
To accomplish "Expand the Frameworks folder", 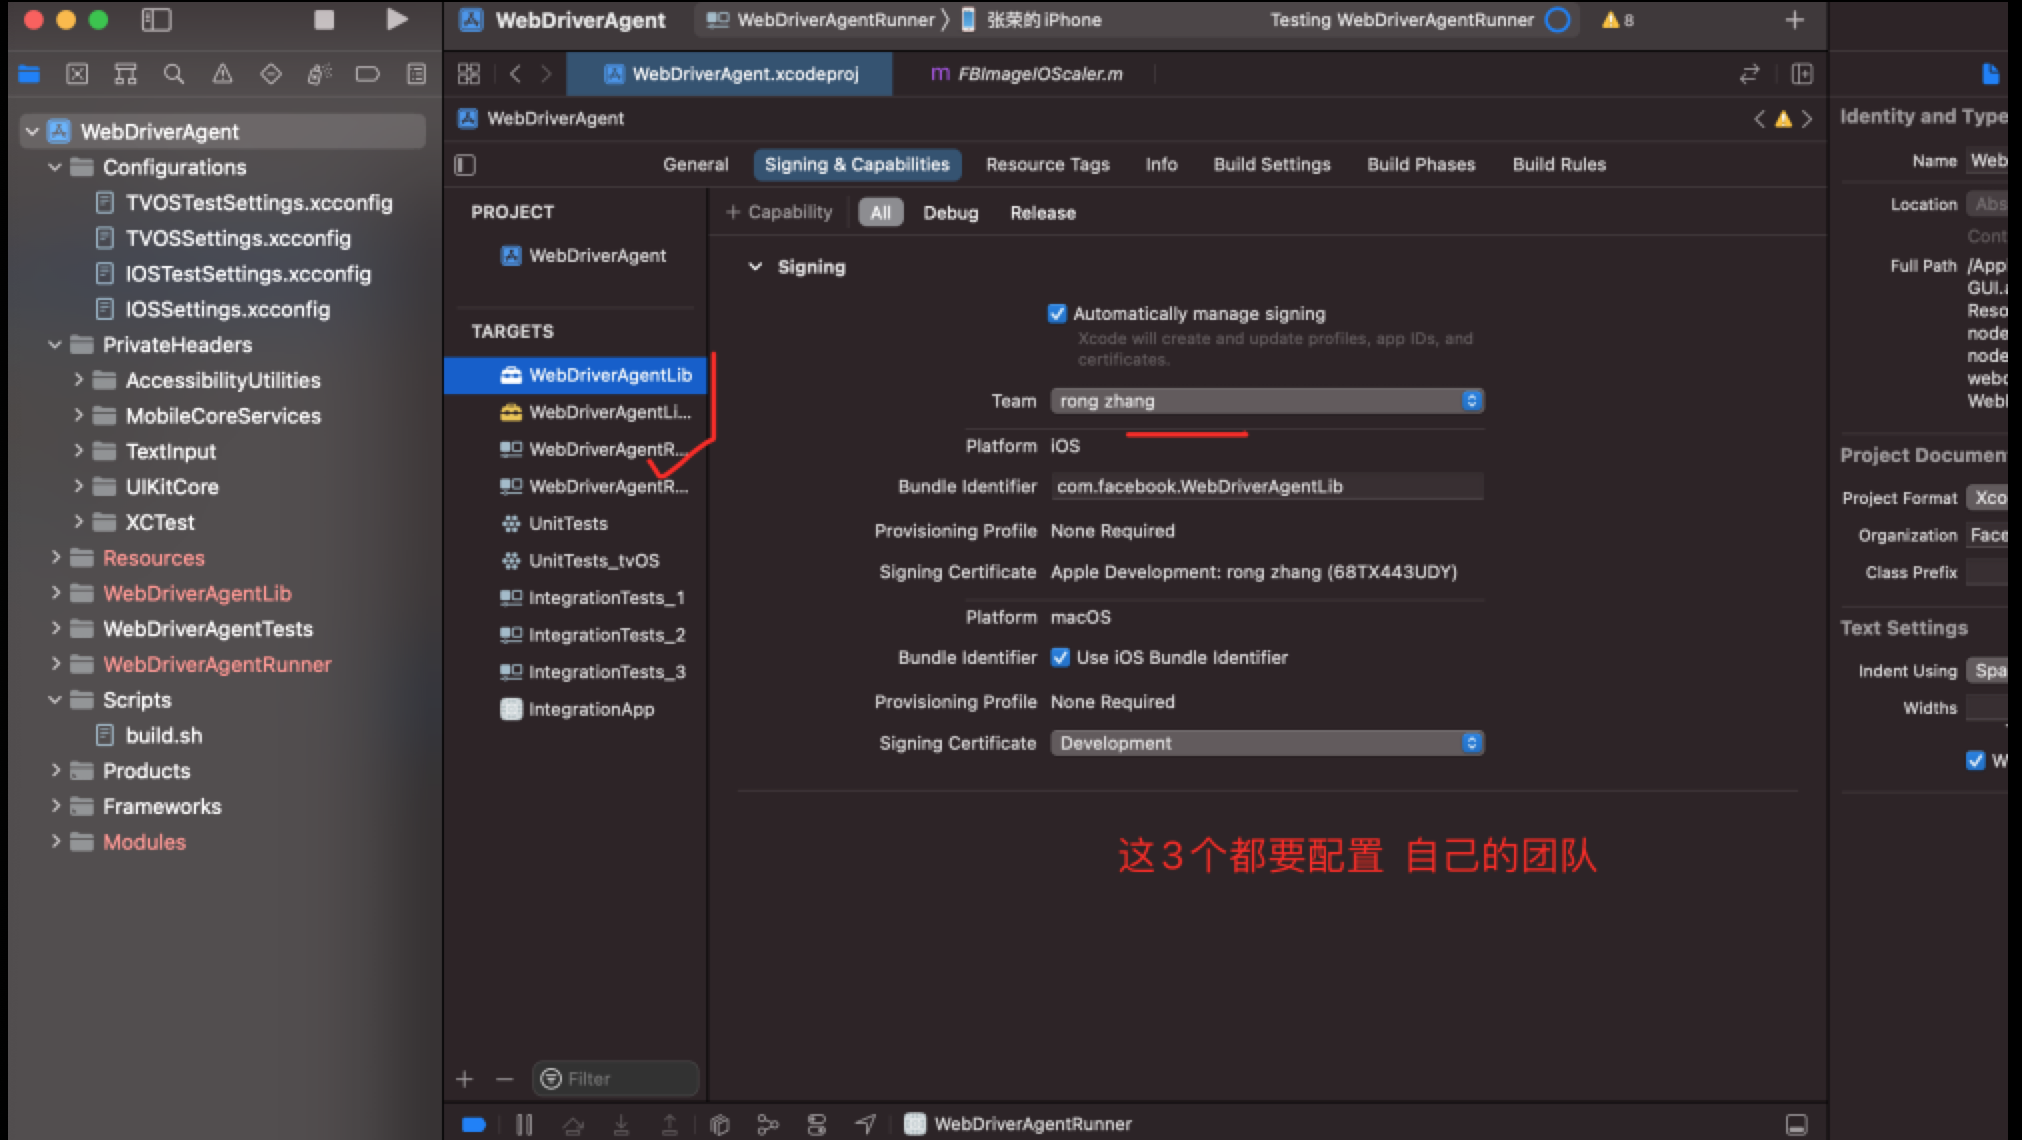I will click(55, 806).
